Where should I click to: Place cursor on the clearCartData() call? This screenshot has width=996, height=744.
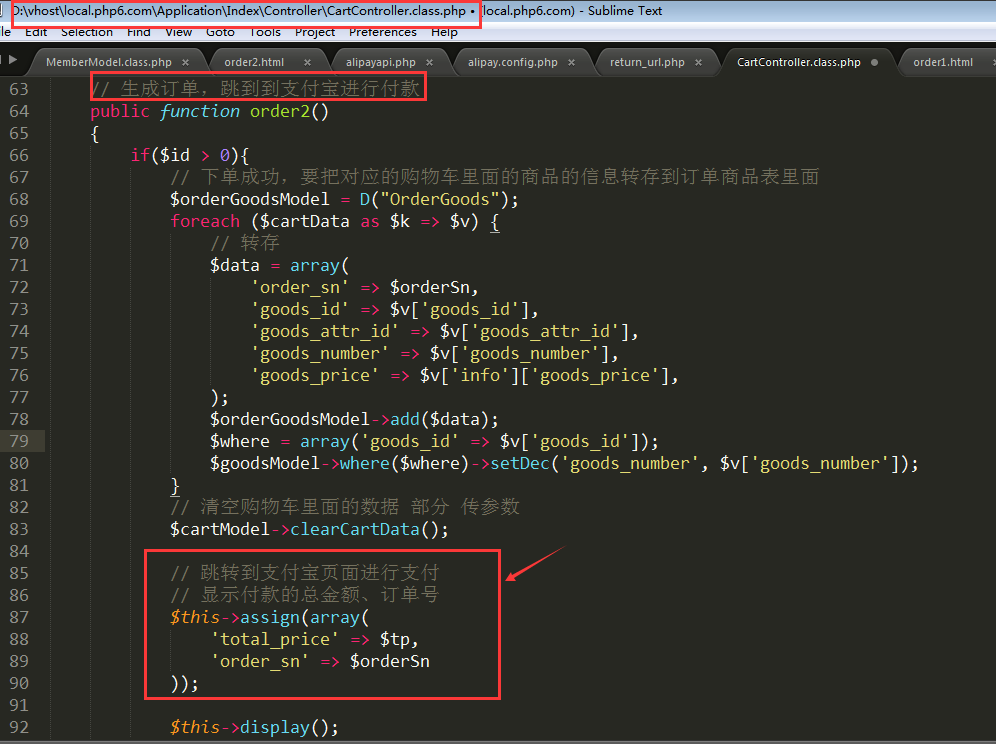368,529
